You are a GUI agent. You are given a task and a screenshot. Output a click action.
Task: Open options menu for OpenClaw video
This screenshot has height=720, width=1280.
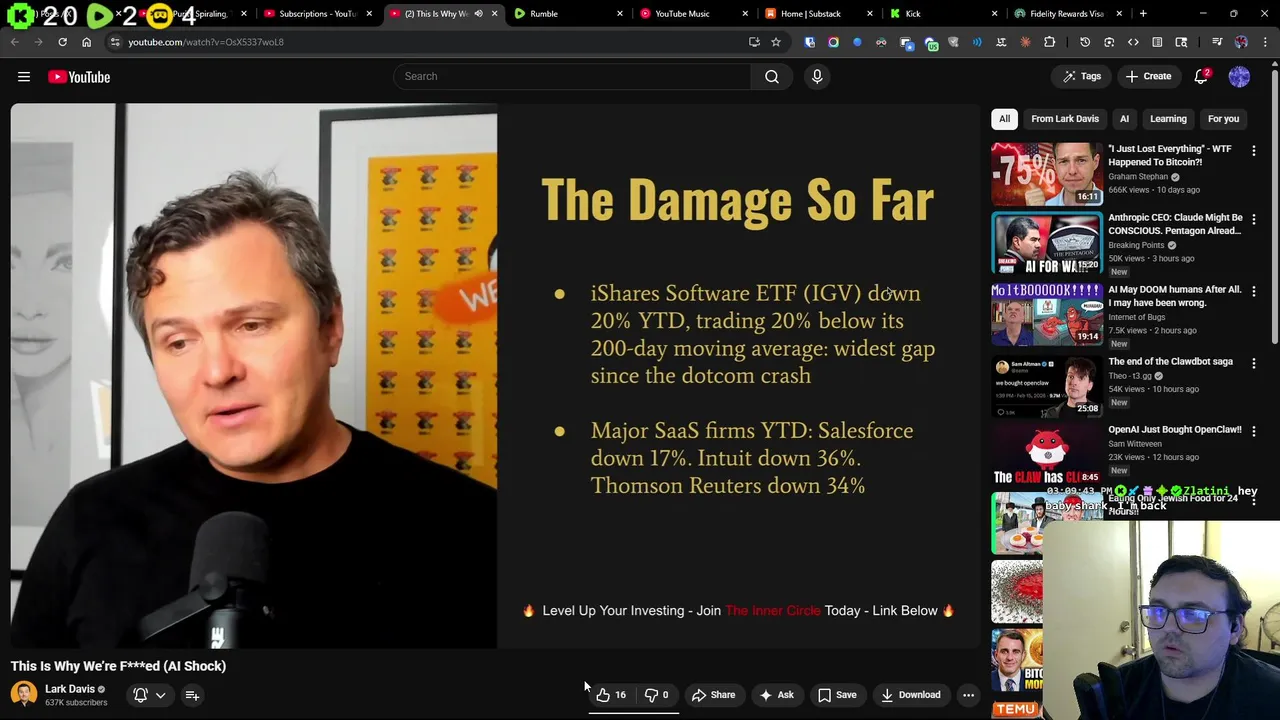tap(1254, 431)
